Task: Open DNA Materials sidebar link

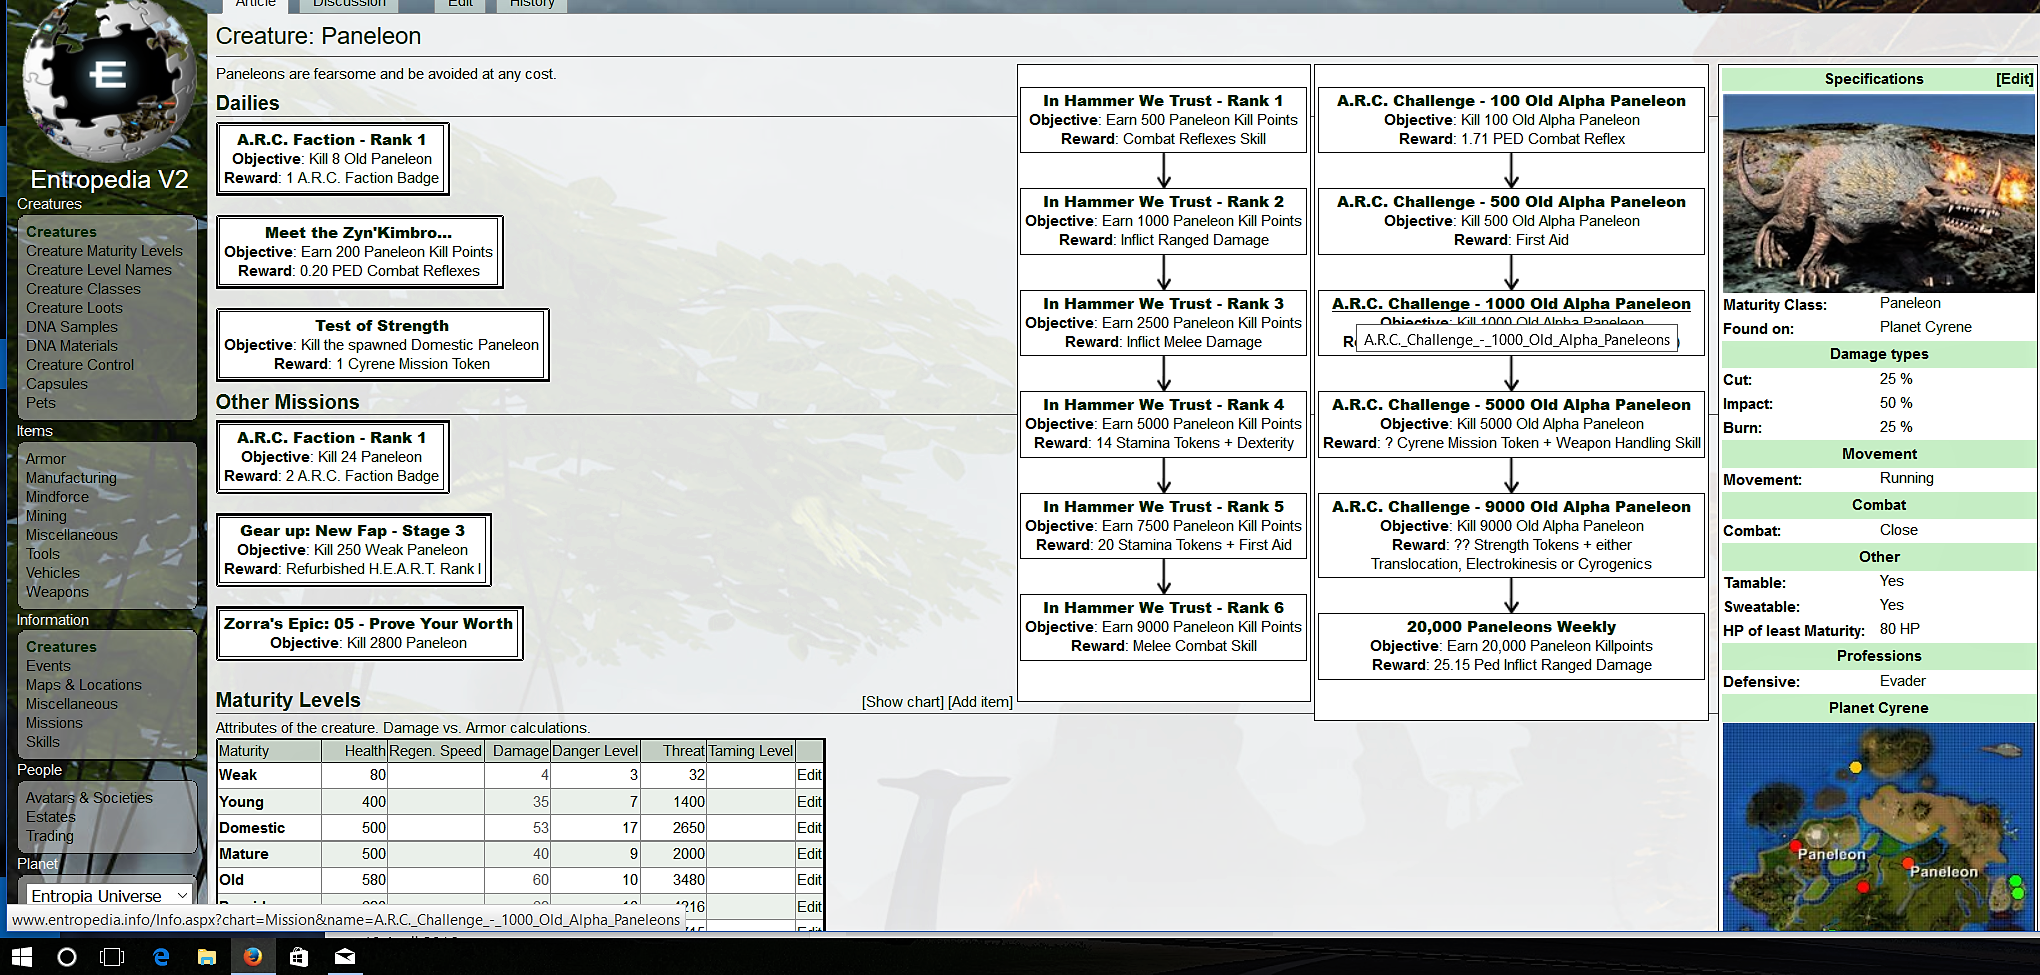Action: click(71, 346)
